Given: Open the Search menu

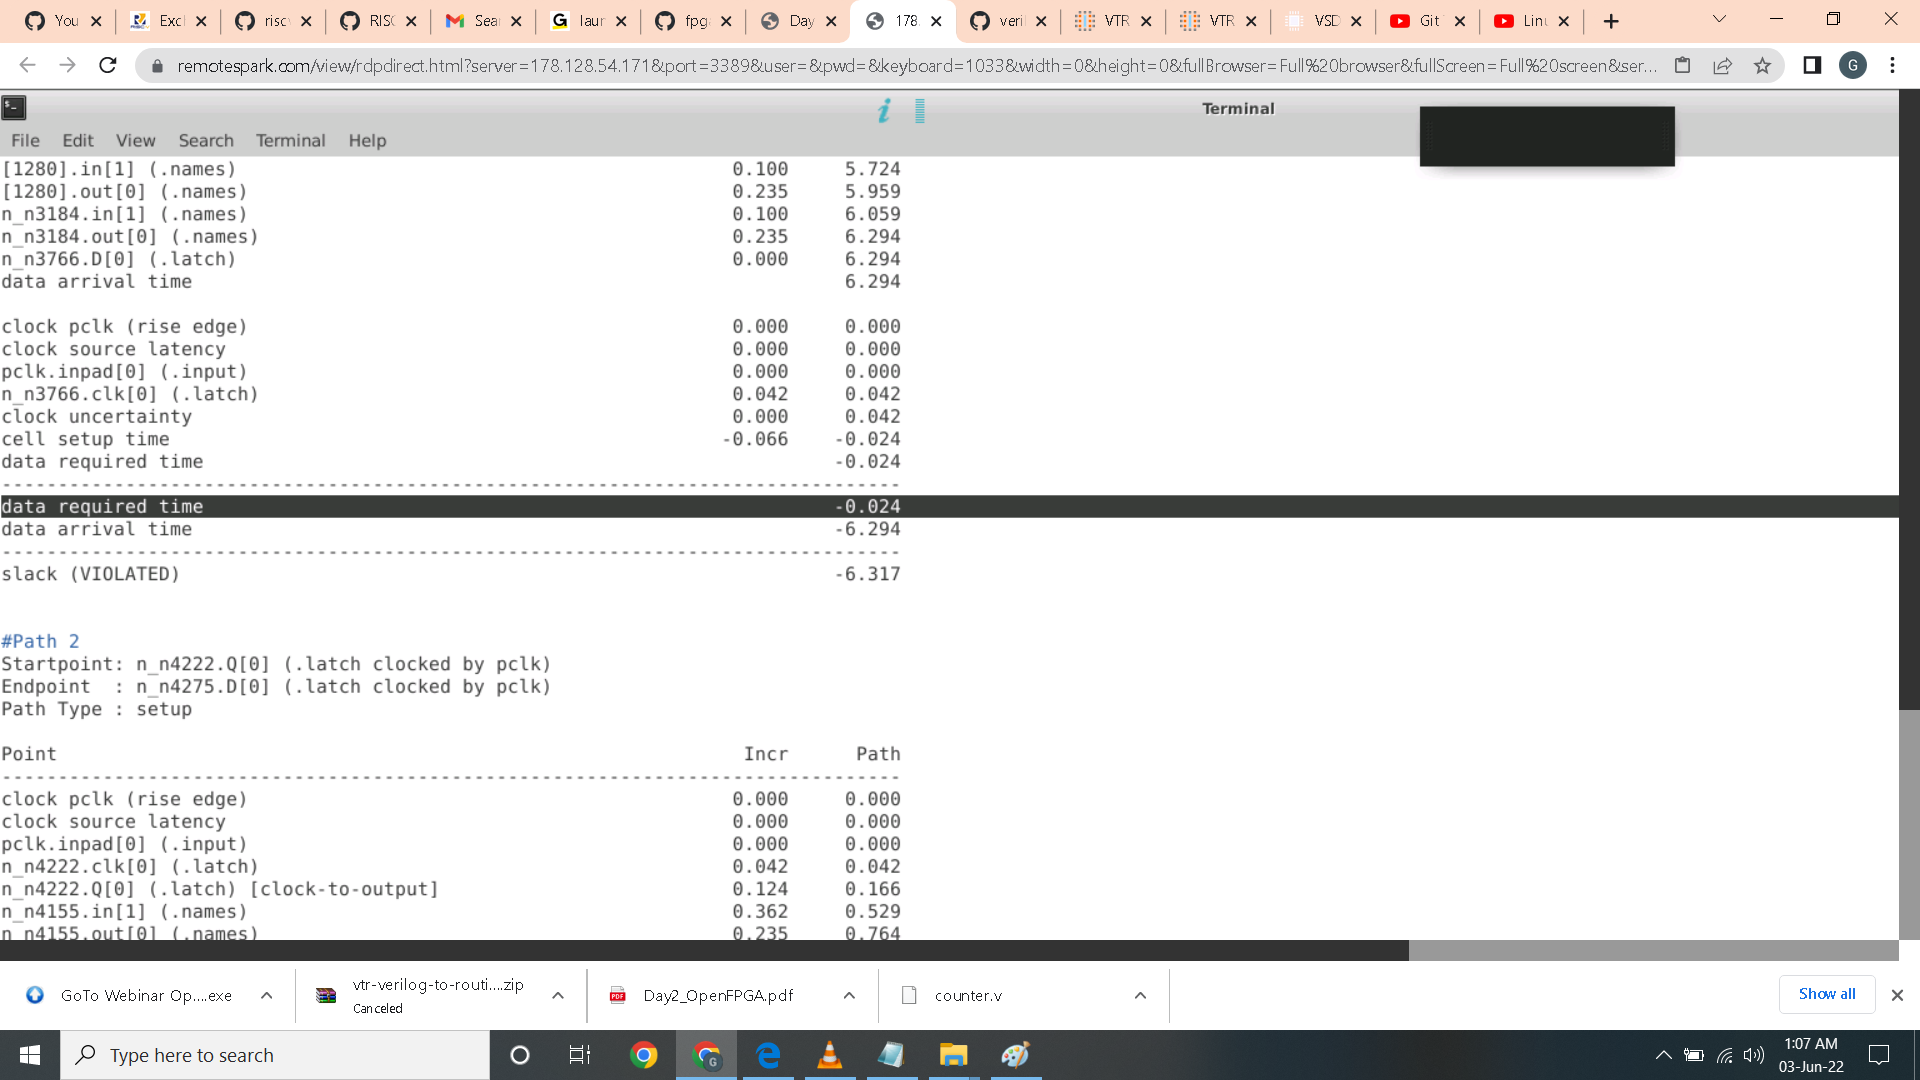Looking at the screenshot, I should click(x=206, y=141).
